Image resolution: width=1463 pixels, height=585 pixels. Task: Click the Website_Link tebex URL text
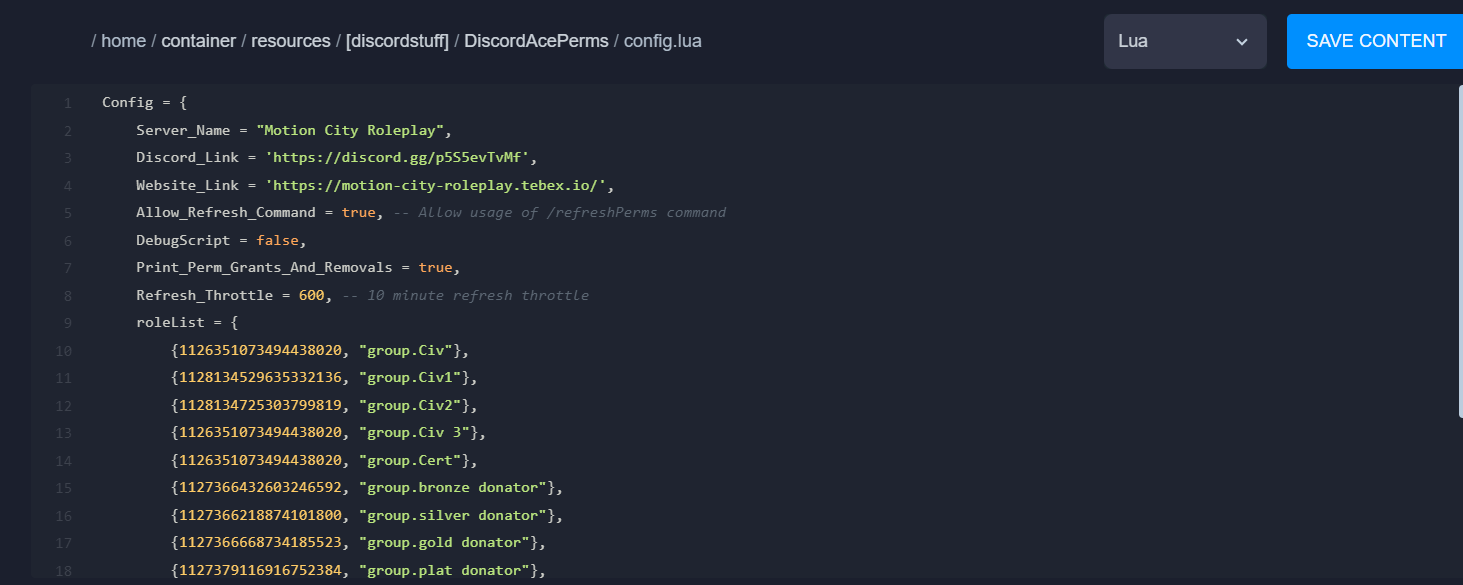436,185
